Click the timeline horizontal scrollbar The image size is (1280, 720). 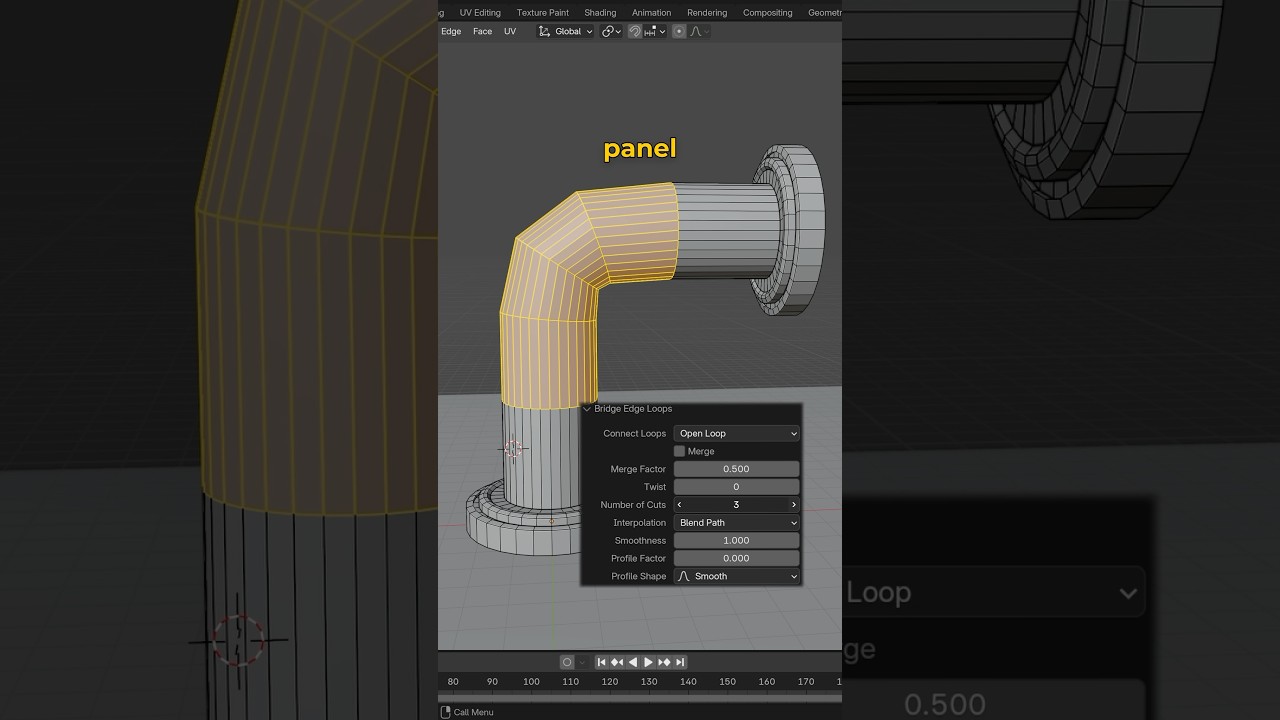(x=640, y=697)
